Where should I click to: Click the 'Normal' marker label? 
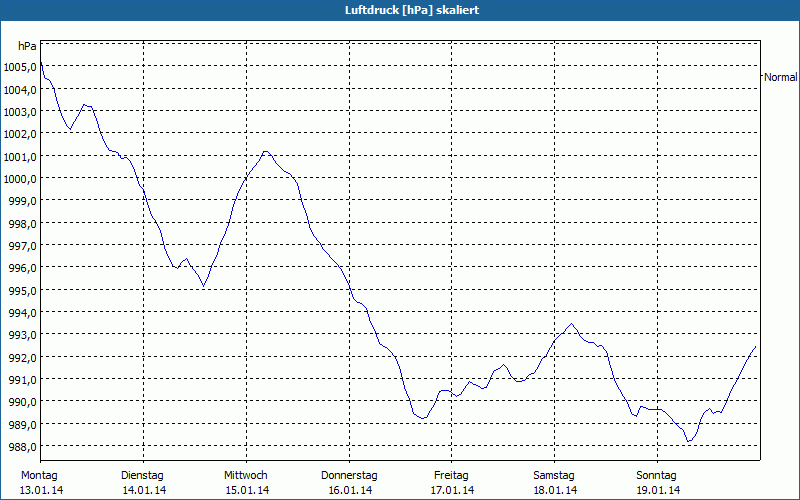click(781, 77)
